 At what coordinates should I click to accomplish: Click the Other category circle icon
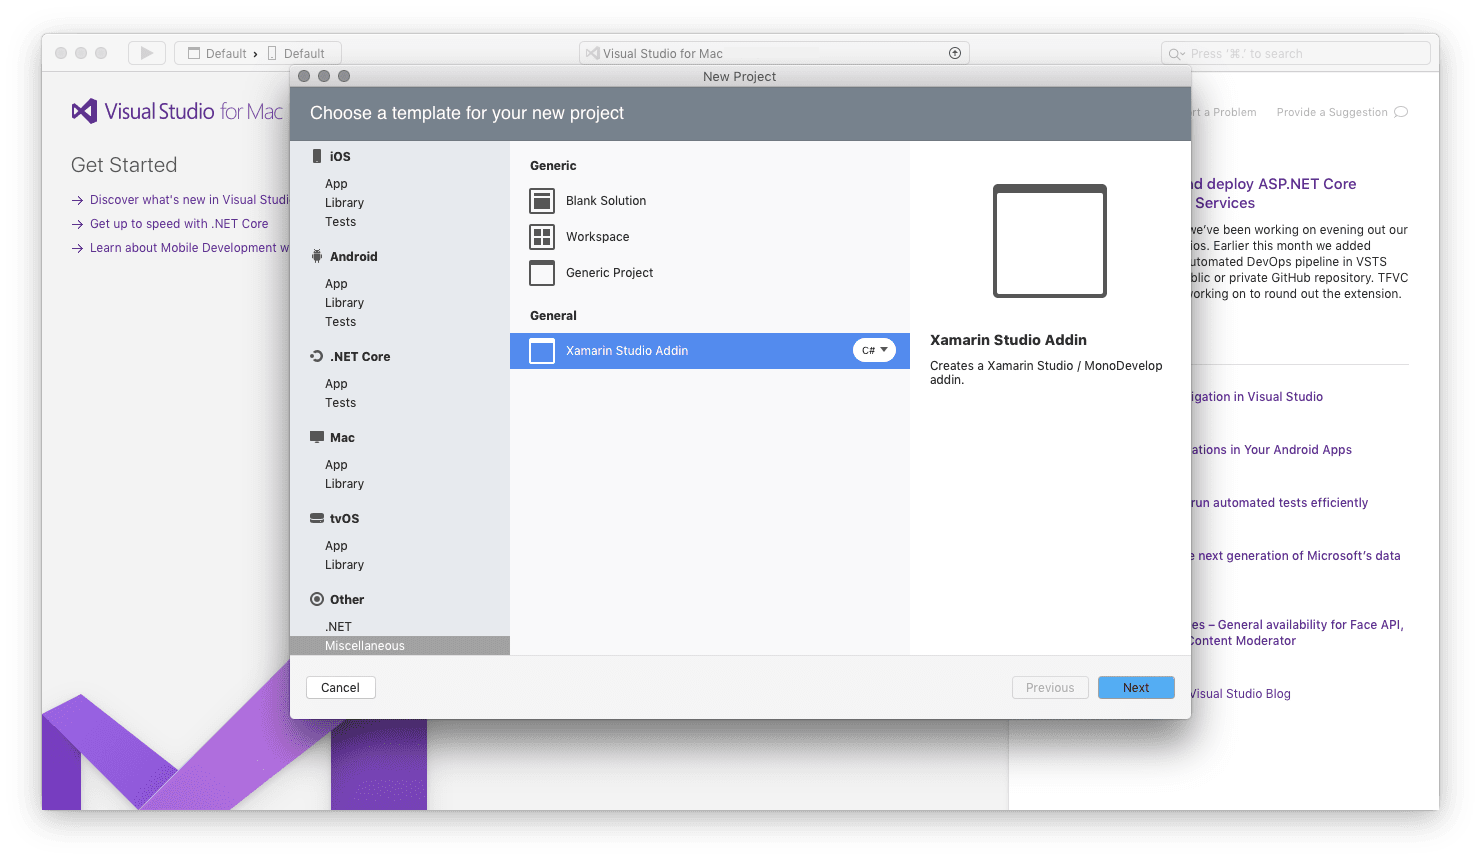tap(317, 599)
